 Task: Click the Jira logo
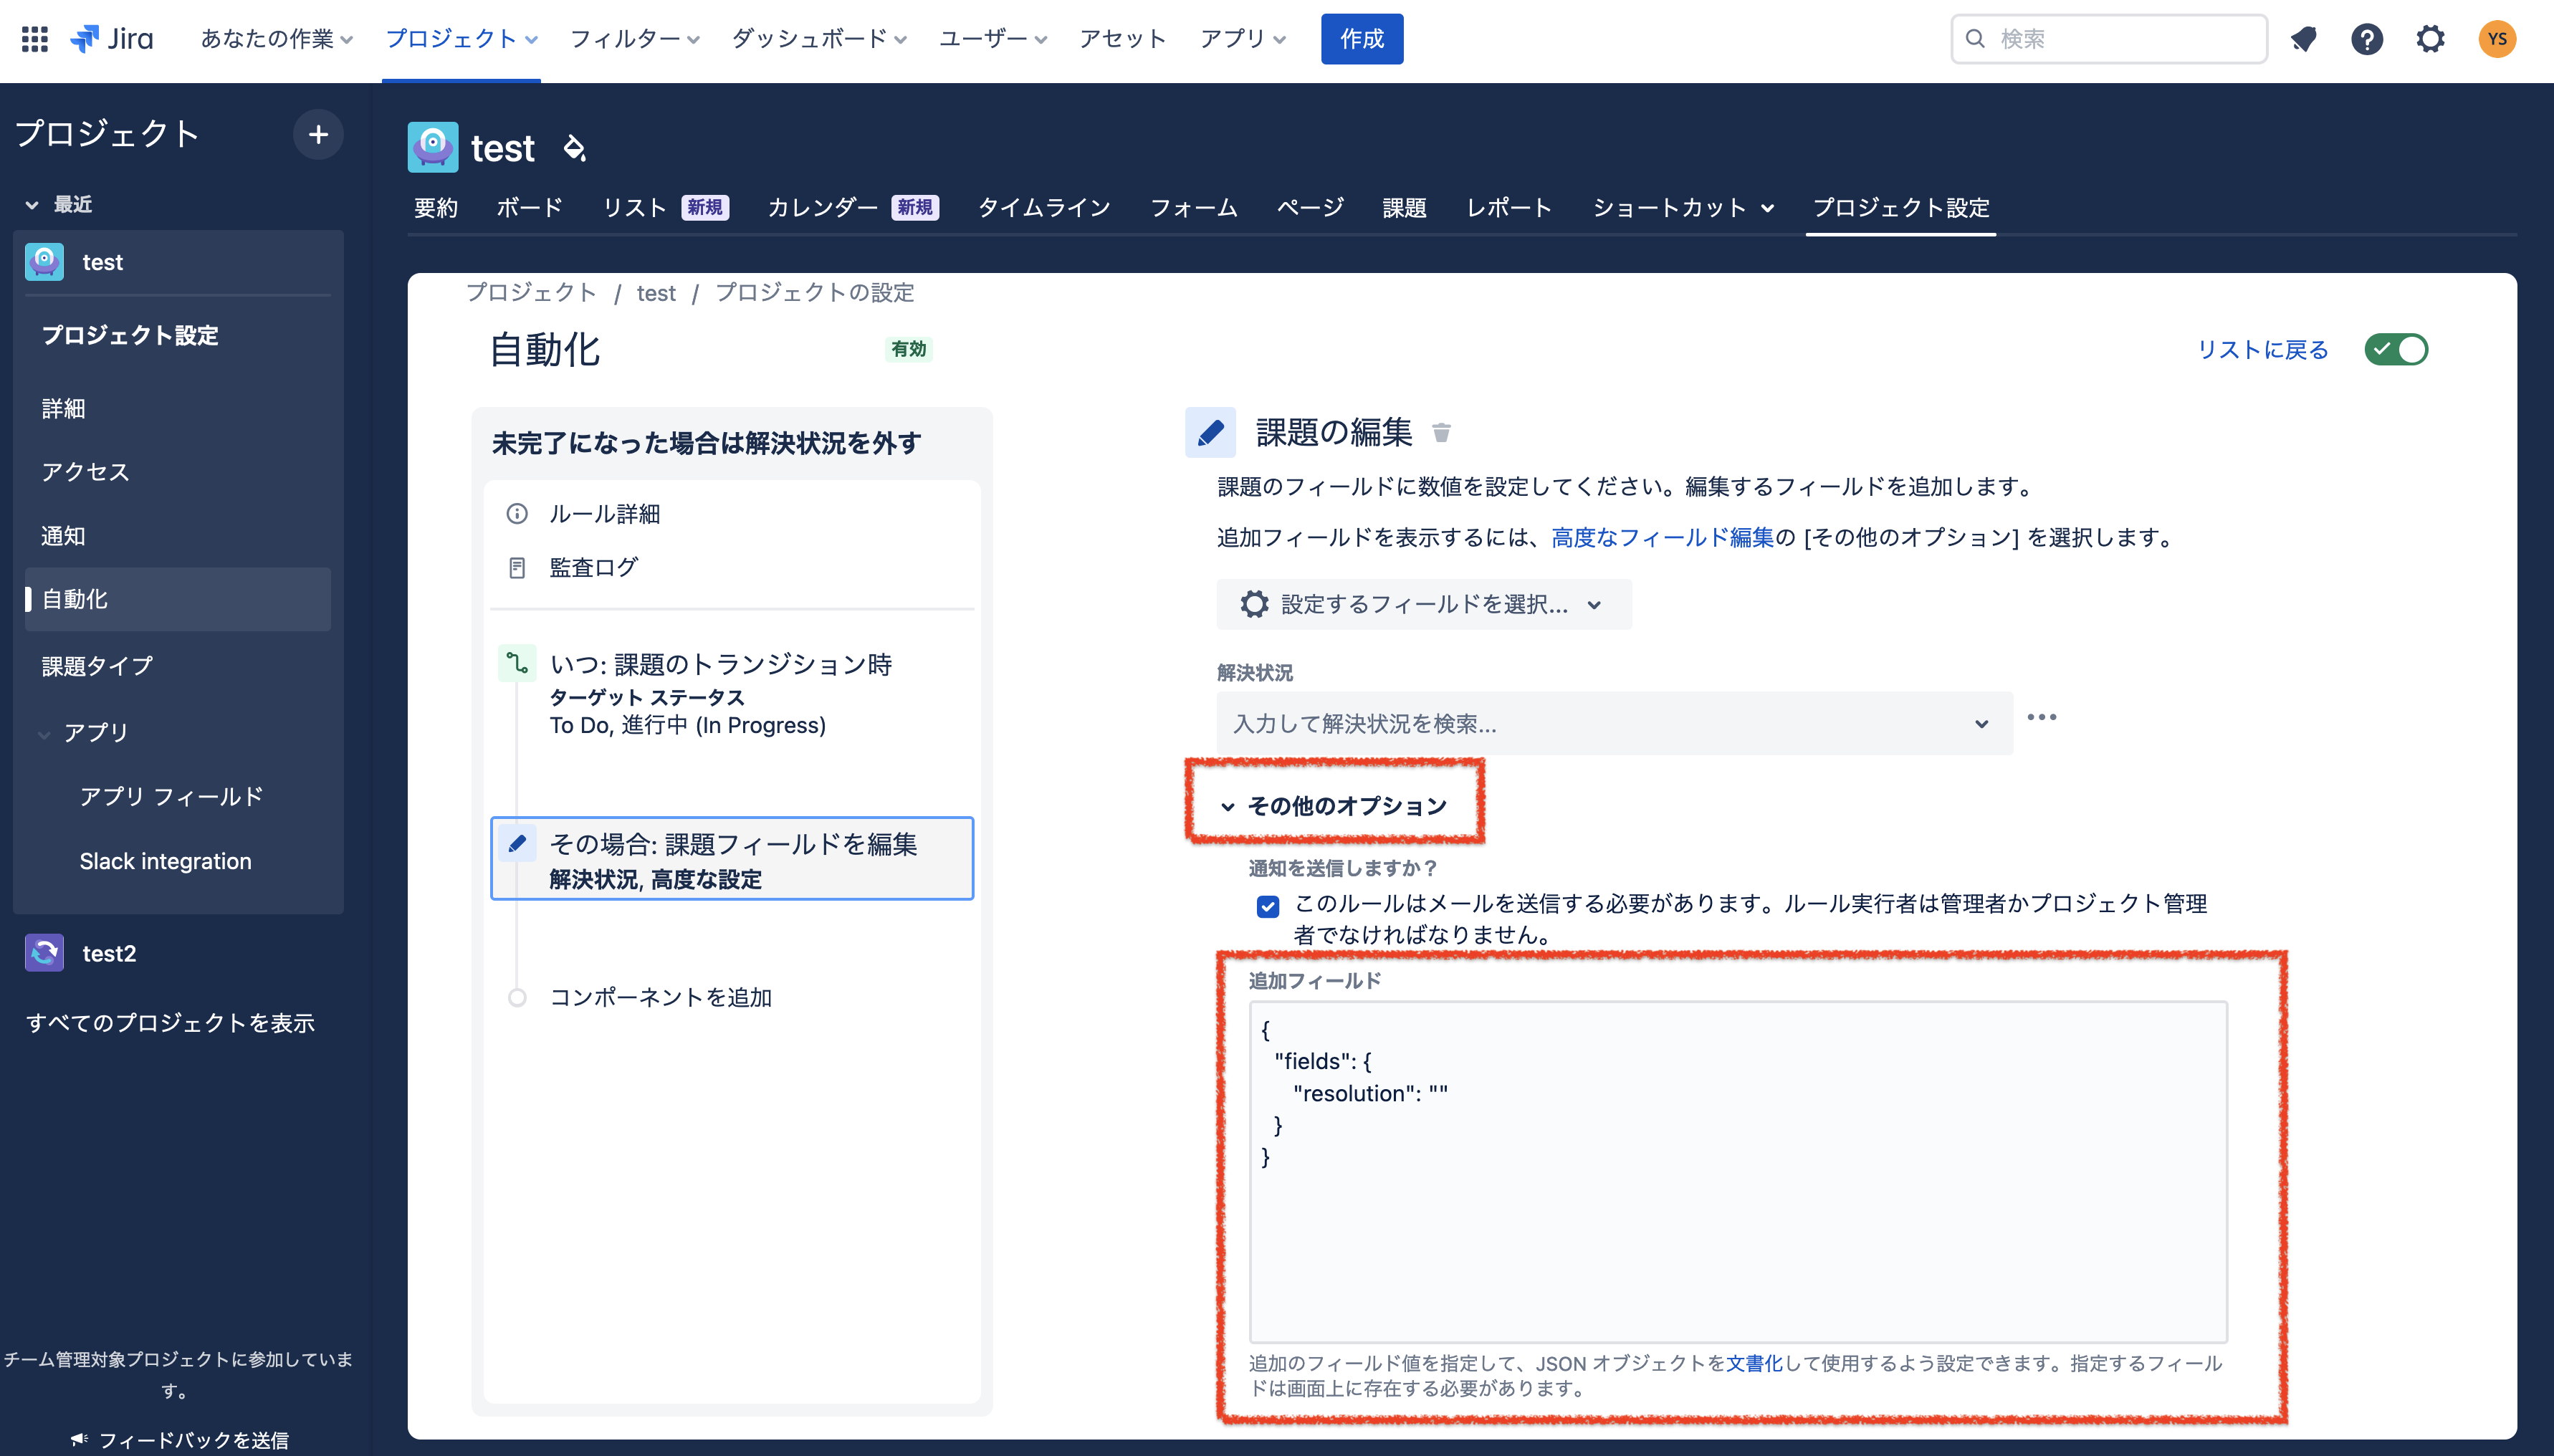click(112, 39)
